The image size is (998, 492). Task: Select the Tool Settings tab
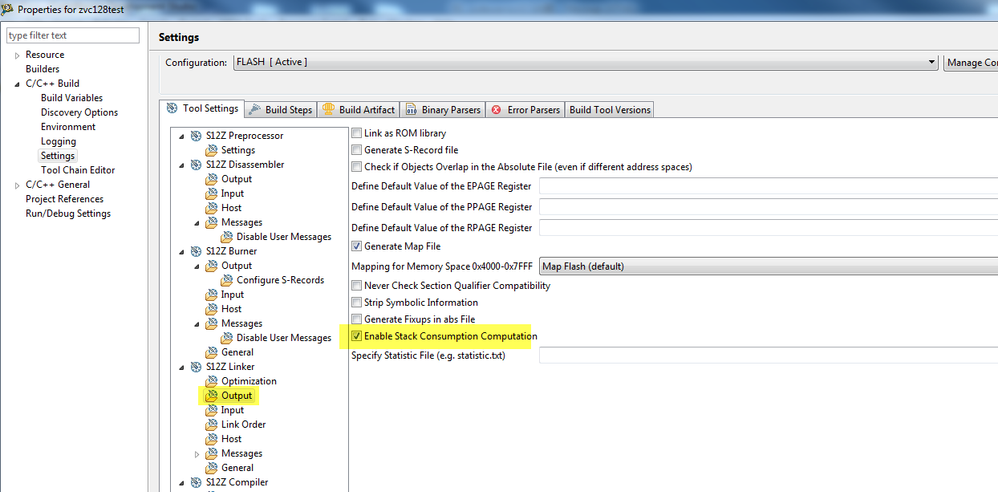(202, 108)
